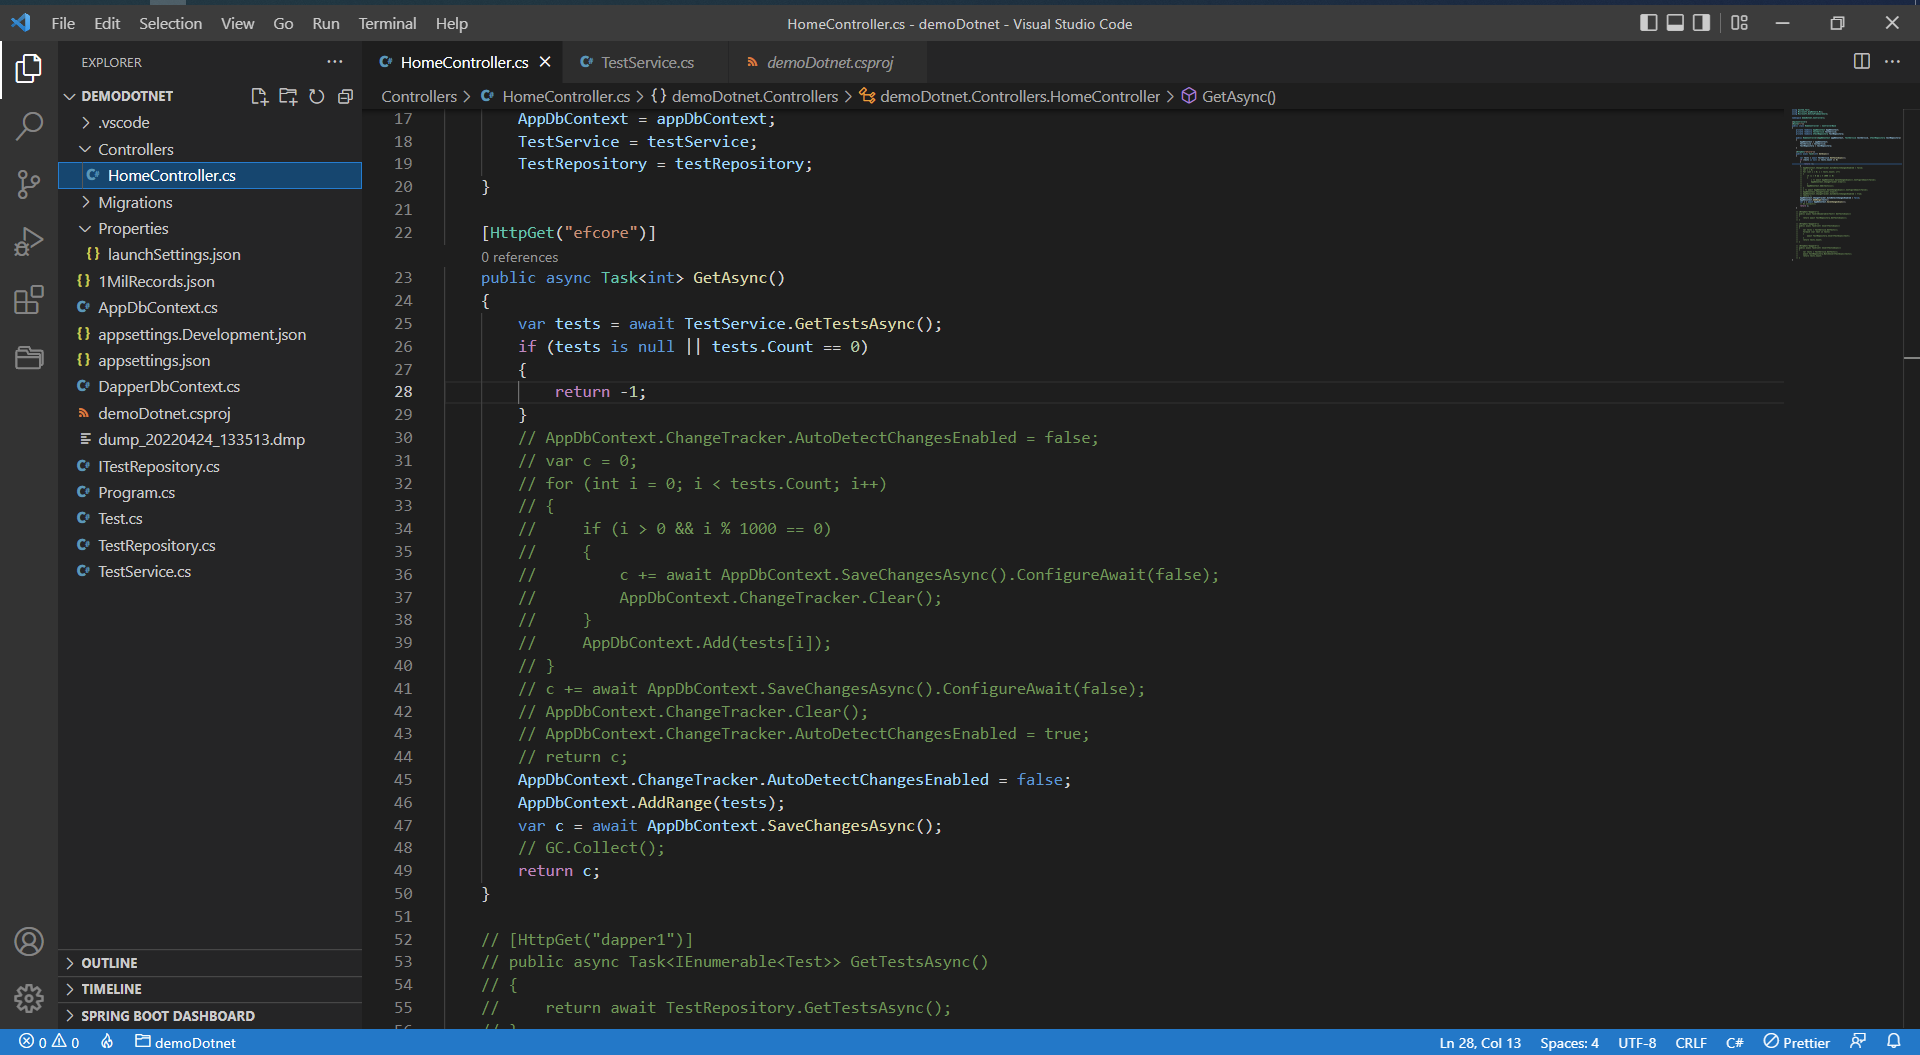Change file encoding UTF-8
The height and width of the screenshot is (1055, 1920).
tap(1637, 1042)
